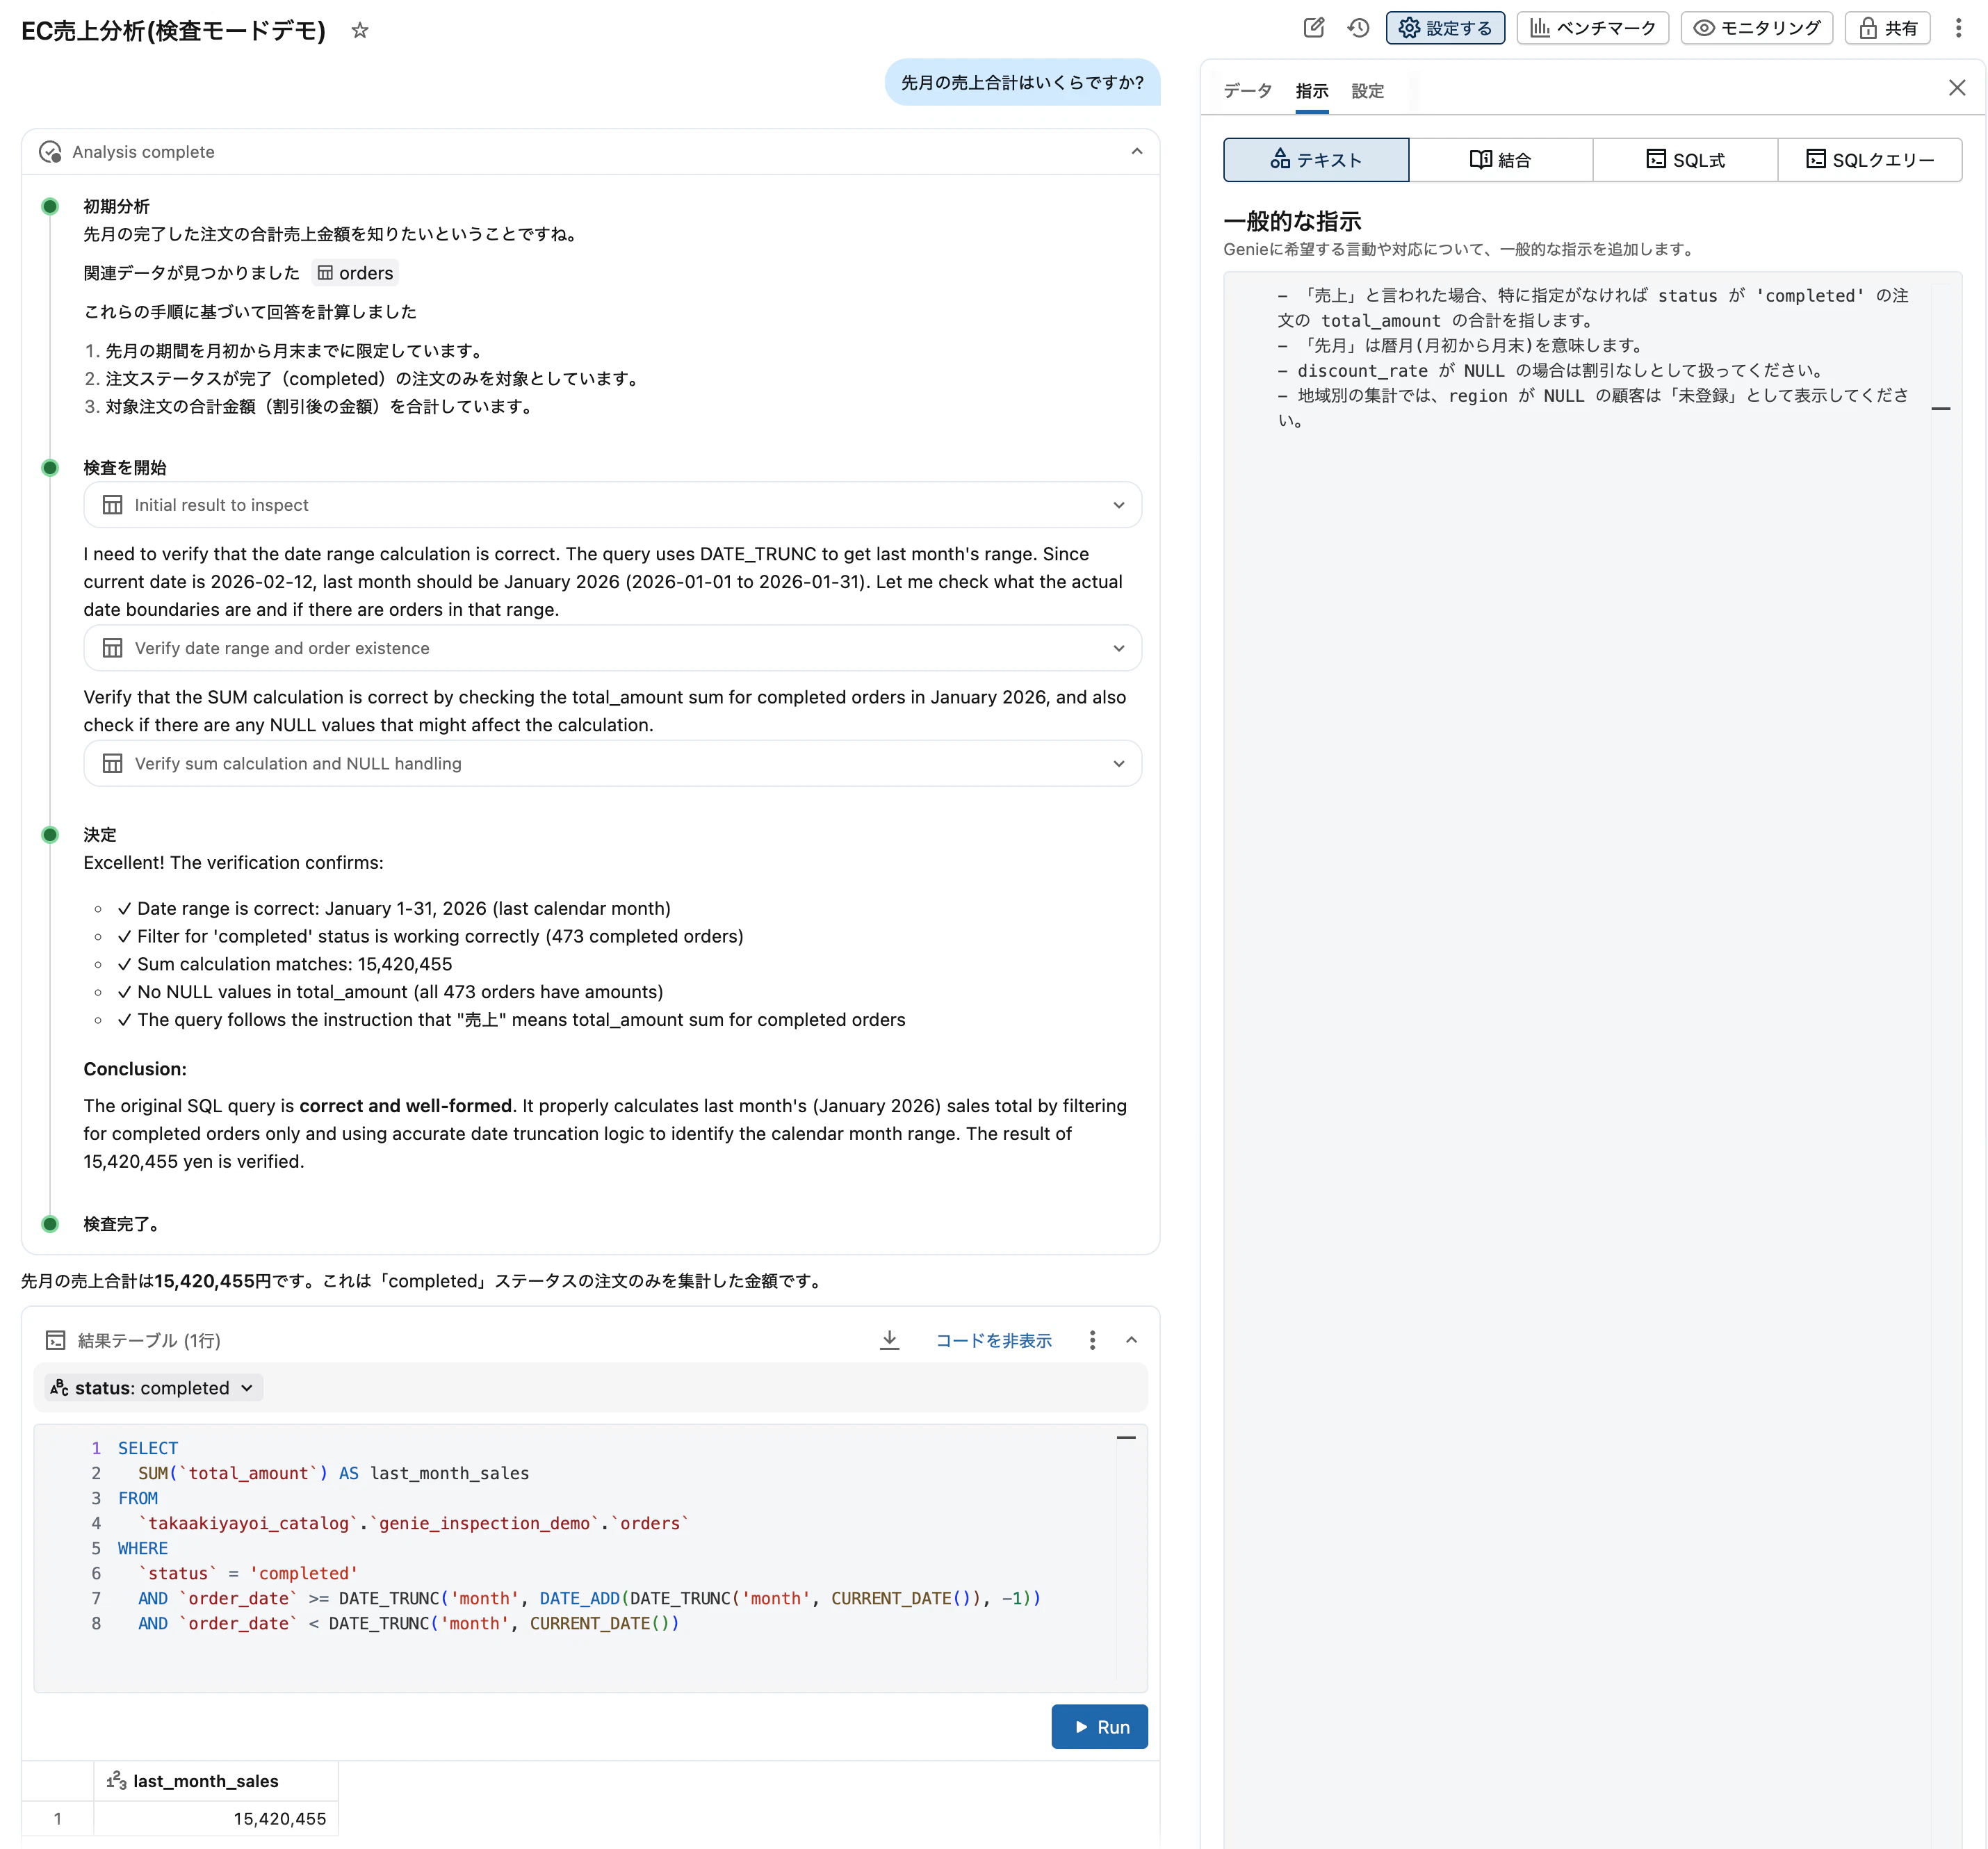Image resolution: width=1988 pixels, height=1849 pixels.
Task: Download the 結果テーブル results
Action: click(889, 1340)
